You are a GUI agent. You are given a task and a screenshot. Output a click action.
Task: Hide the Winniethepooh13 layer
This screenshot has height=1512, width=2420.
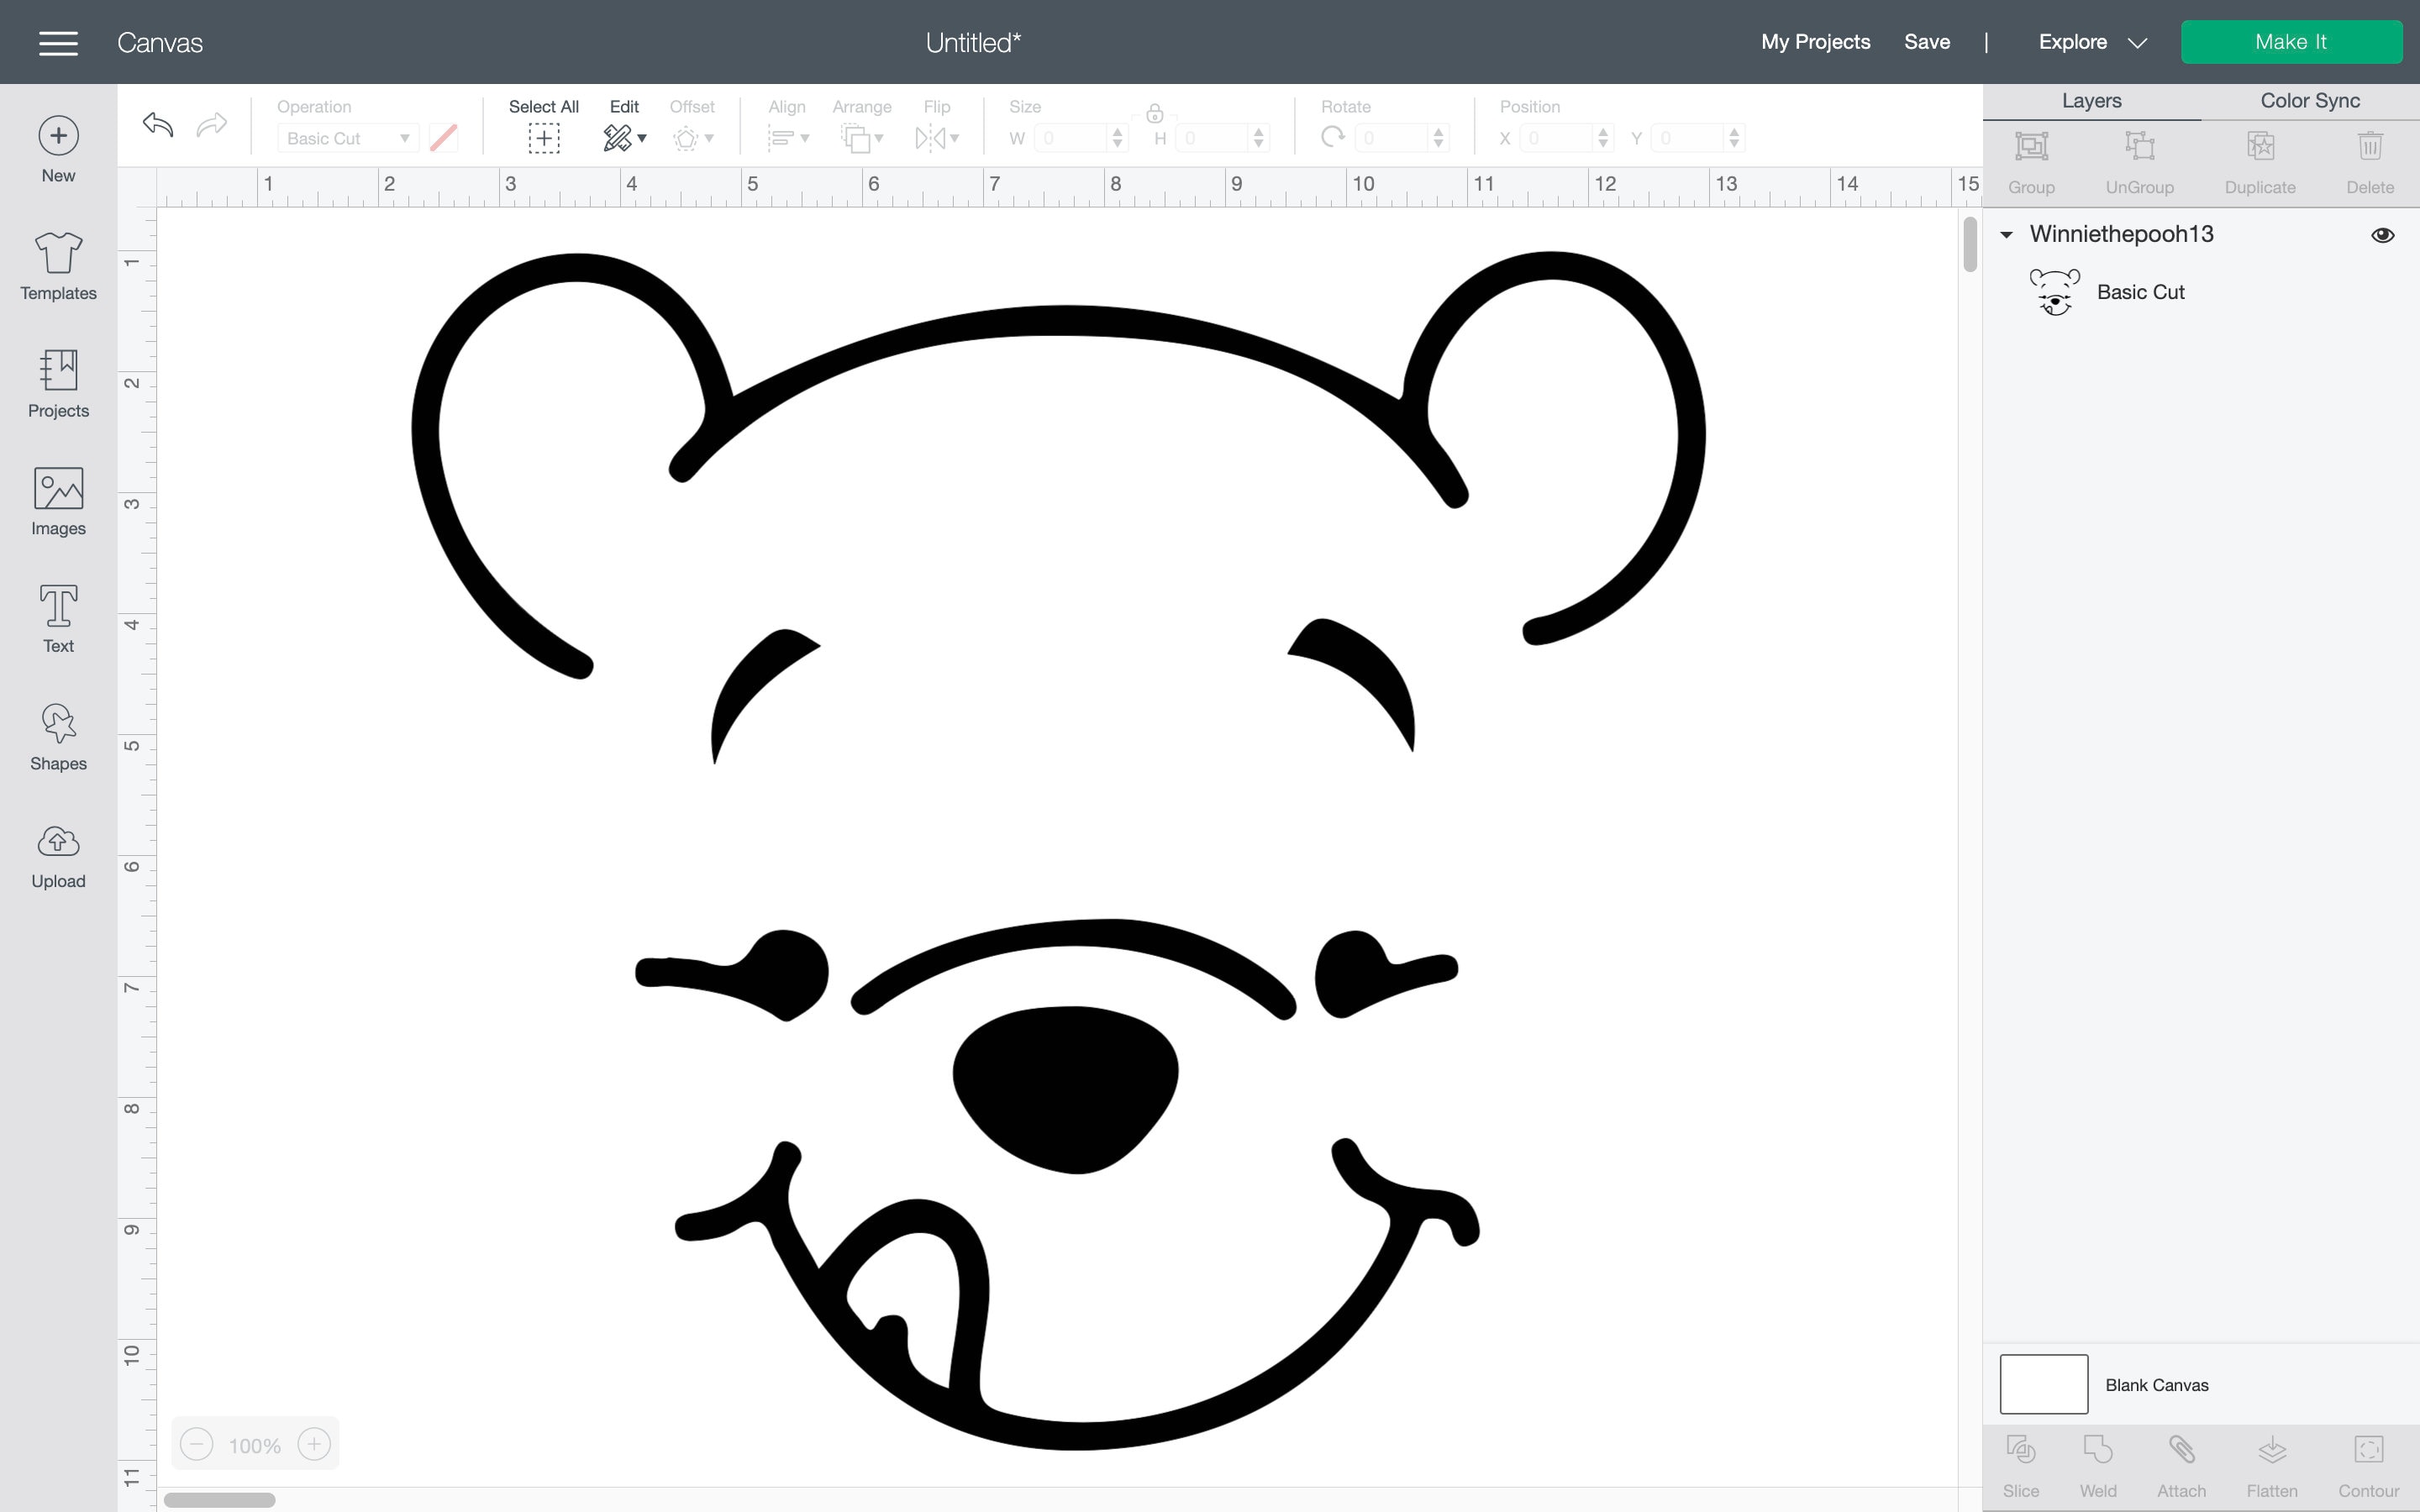click(x=2382, y=235)
